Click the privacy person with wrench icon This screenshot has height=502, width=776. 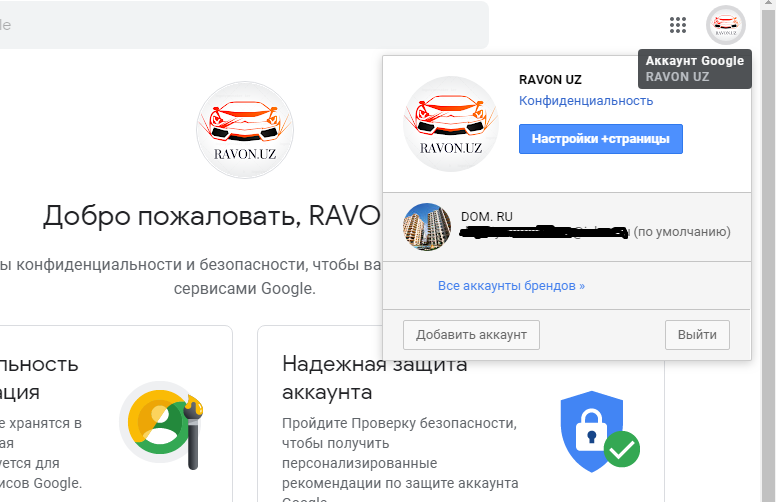pyautogui.click(x=161, y=425)
